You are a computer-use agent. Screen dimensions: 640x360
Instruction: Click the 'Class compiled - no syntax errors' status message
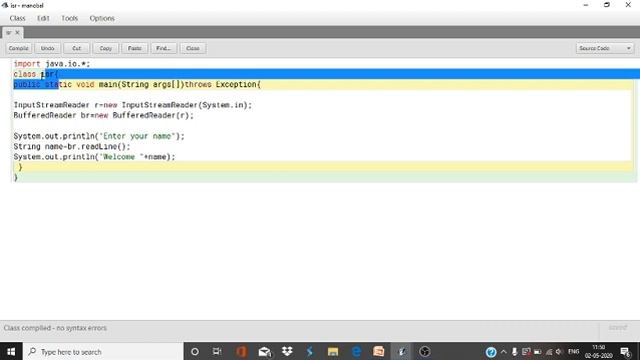tap(55, 328)
